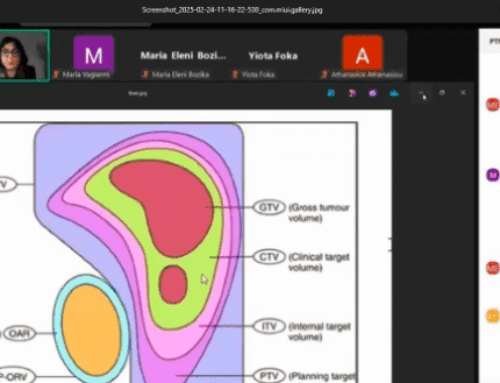The height and width of the screenshot is (383, 500).
Task: Click the orange OAR region in the diagram
Action: 91,330
